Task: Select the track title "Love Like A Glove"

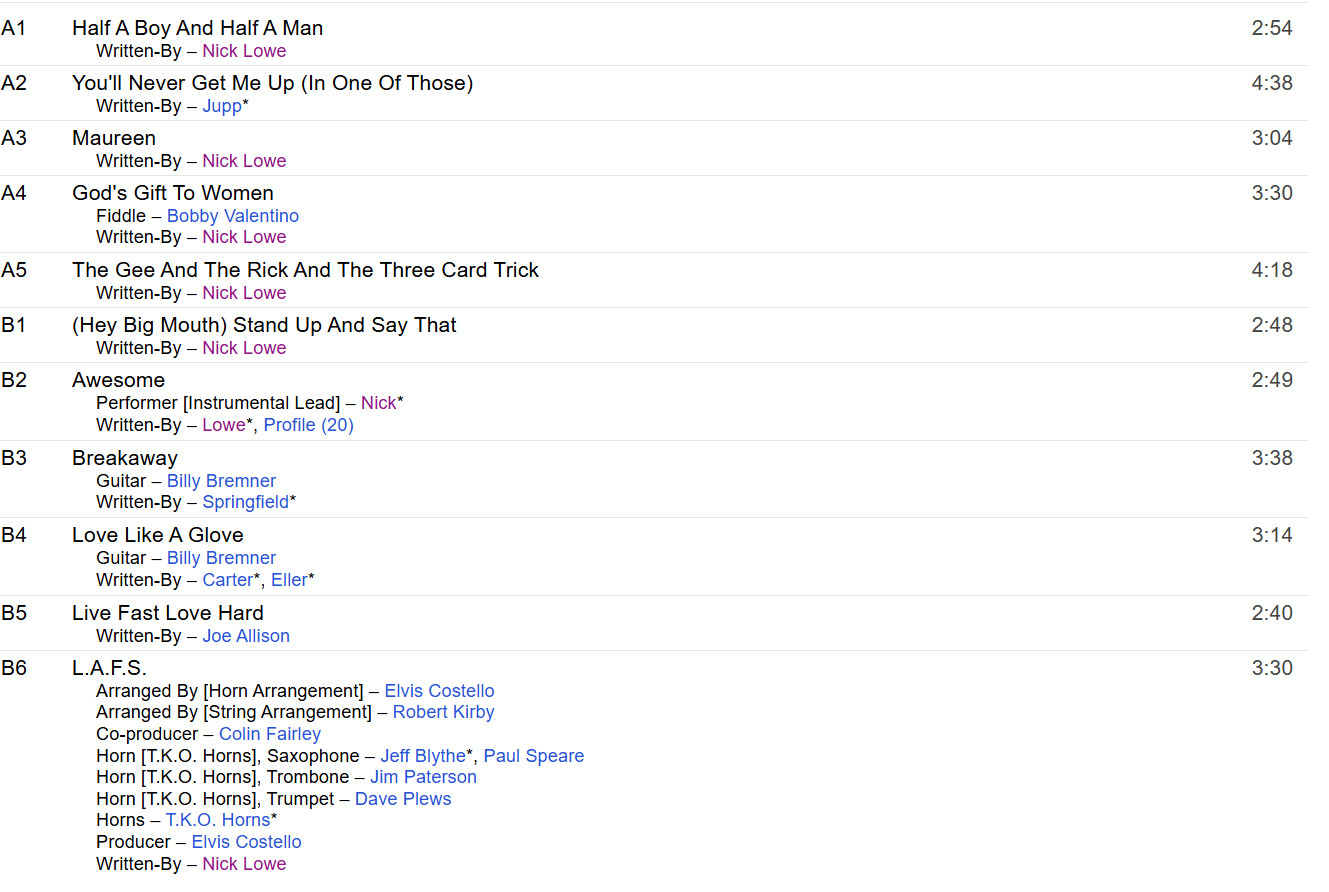Action: coord(158,535)
